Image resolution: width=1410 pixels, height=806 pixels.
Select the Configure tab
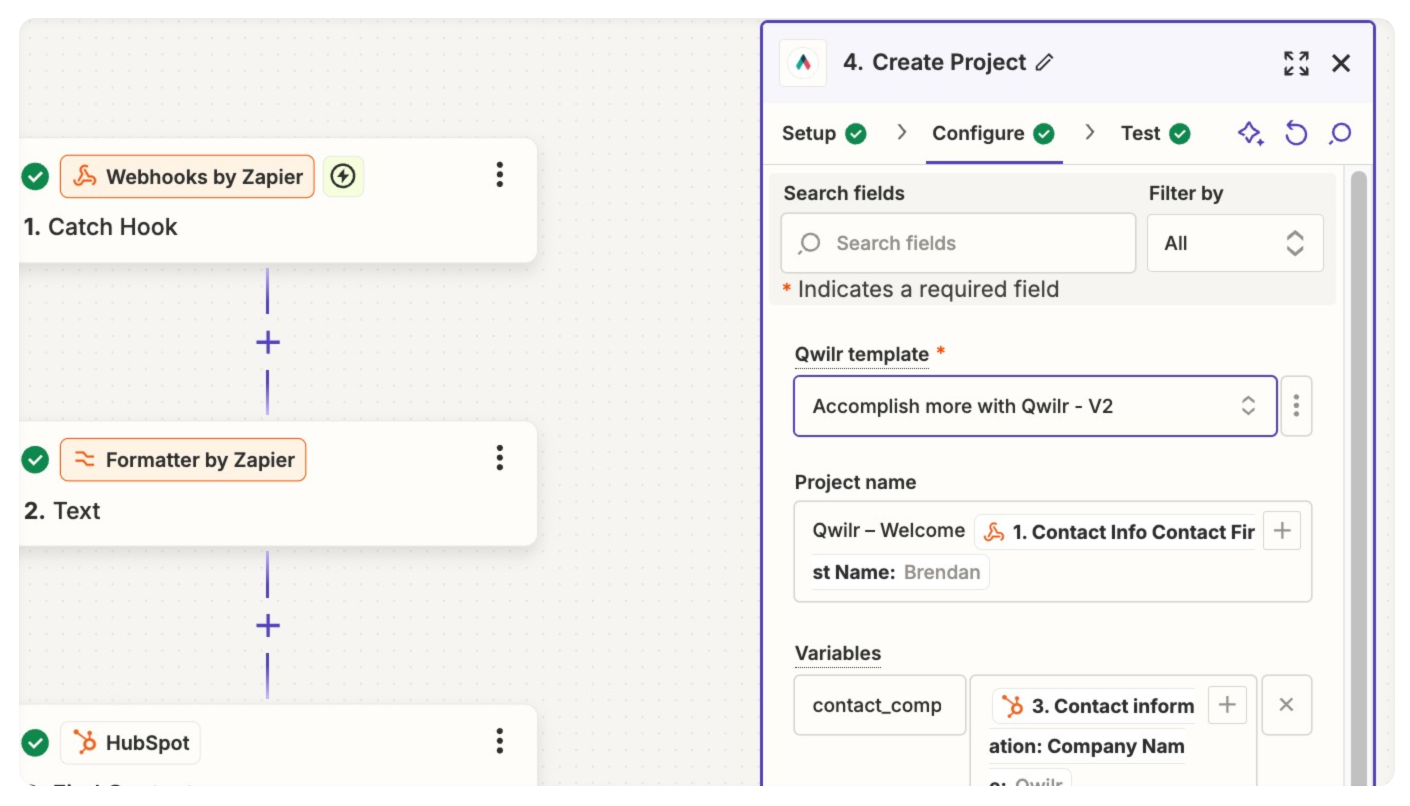992,134
